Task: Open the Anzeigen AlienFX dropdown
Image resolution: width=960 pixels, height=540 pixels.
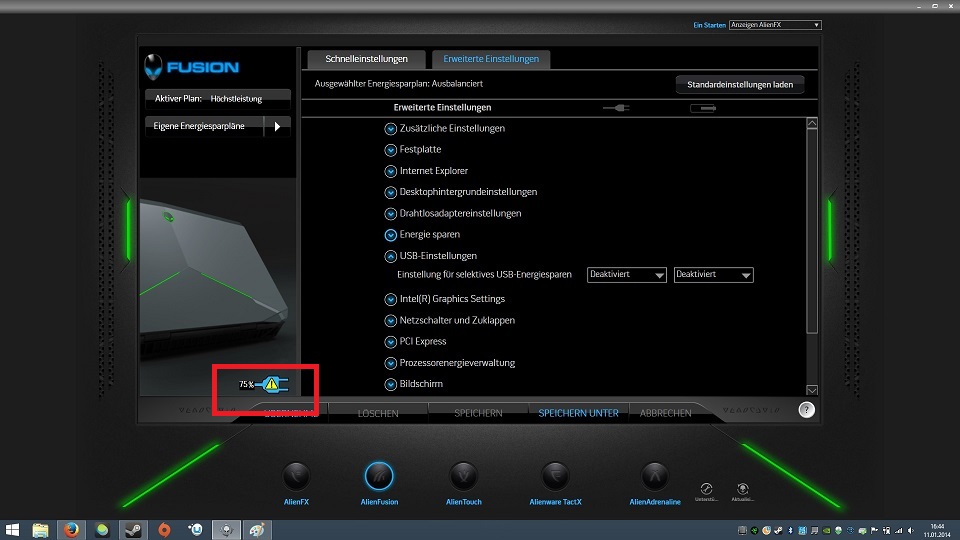Action: [774, 25]
